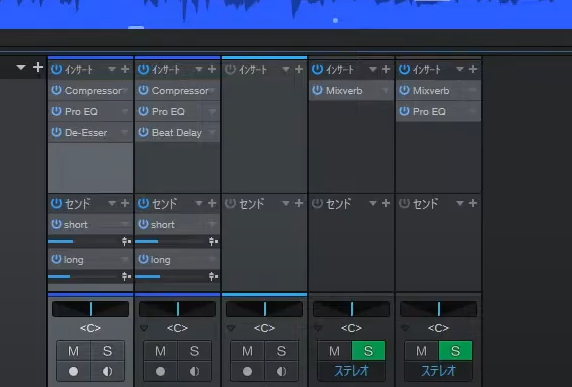Open Pro EQ editor on the last channel
Image resolution: width=572 pixels, height=387 pixels.
click(429, 112)
